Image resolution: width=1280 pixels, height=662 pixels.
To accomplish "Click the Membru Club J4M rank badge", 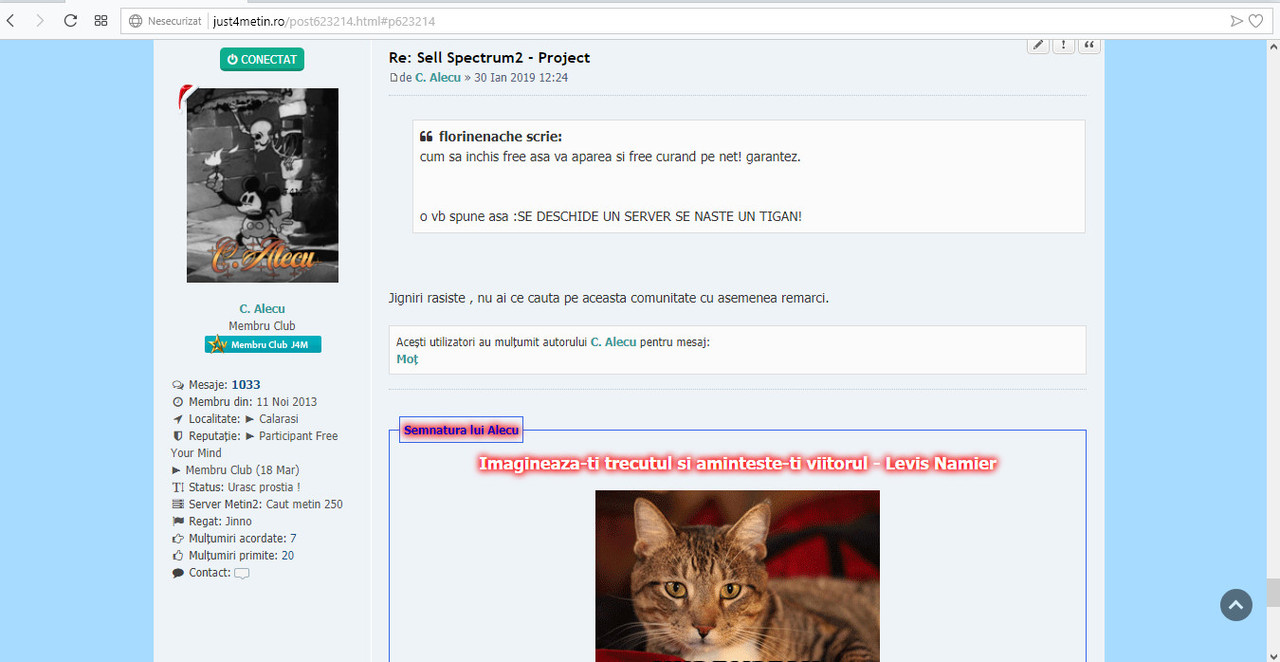I will [263, 344].
